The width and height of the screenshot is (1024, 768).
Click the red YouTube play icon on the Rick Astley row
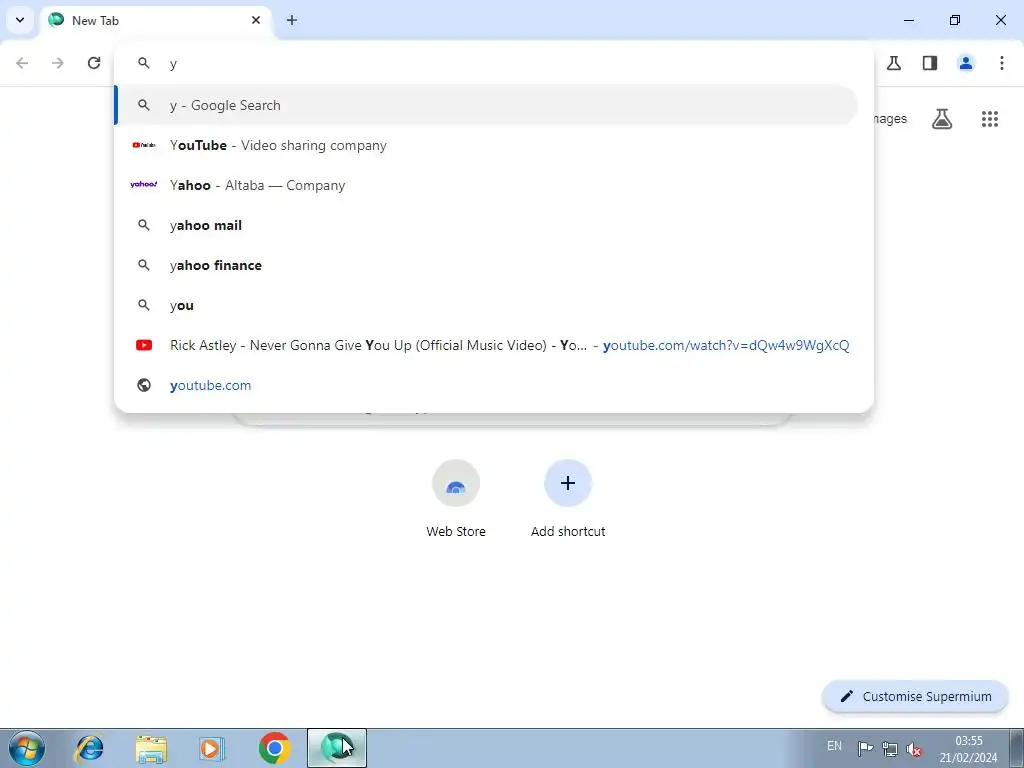[144, 345]
